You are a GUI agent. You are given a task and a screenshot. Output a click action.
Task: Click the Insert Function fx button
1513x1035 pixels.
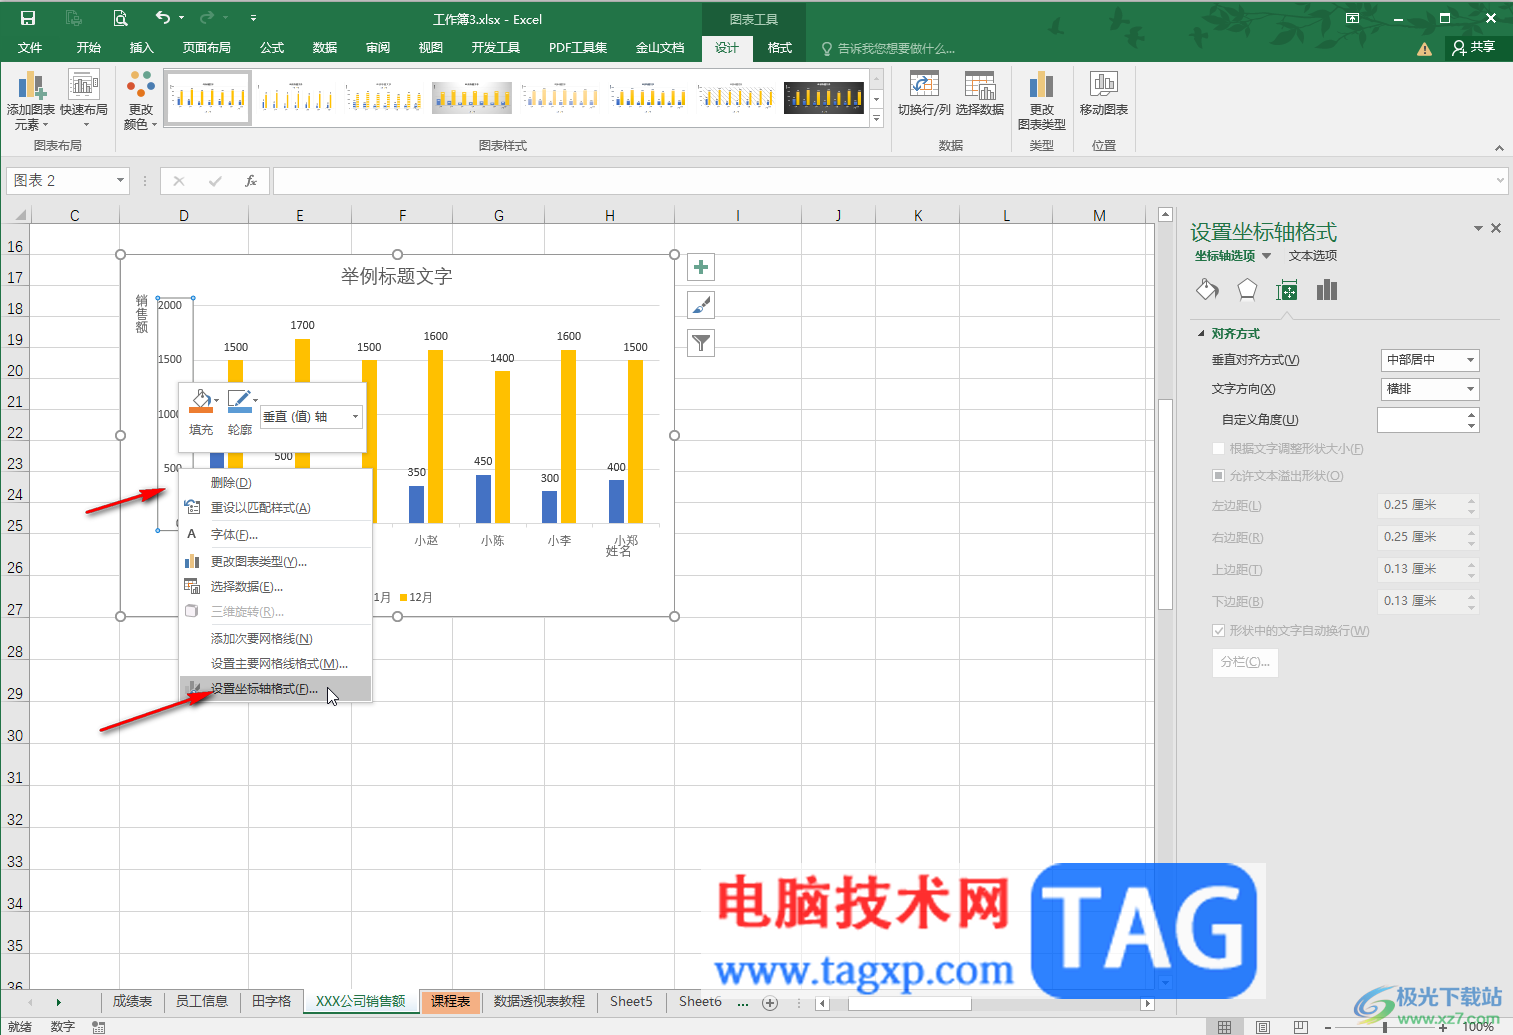pos(251,181)
